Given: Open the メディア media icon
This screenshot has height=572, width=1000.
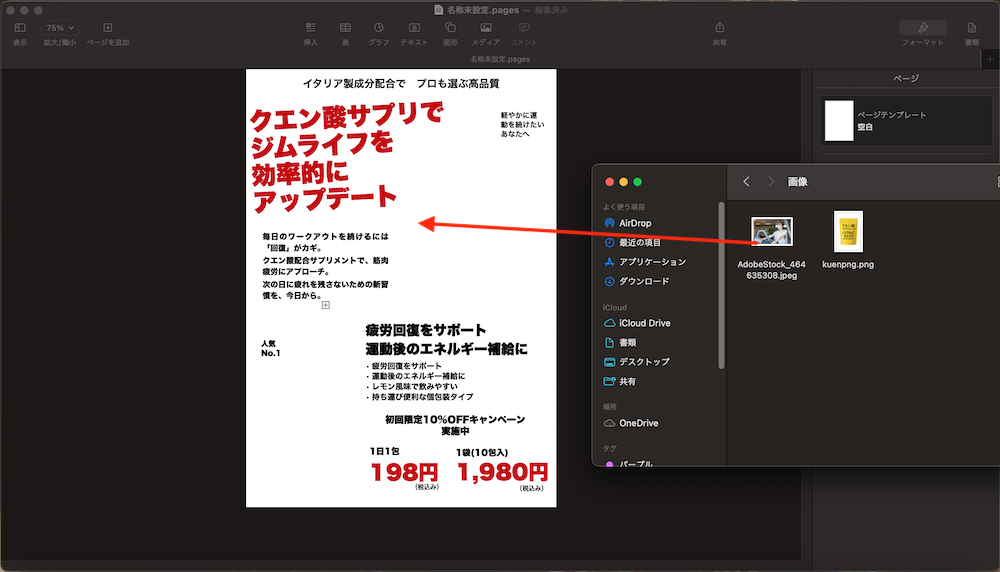Looking at the screenshot, I should pos(486,27).
